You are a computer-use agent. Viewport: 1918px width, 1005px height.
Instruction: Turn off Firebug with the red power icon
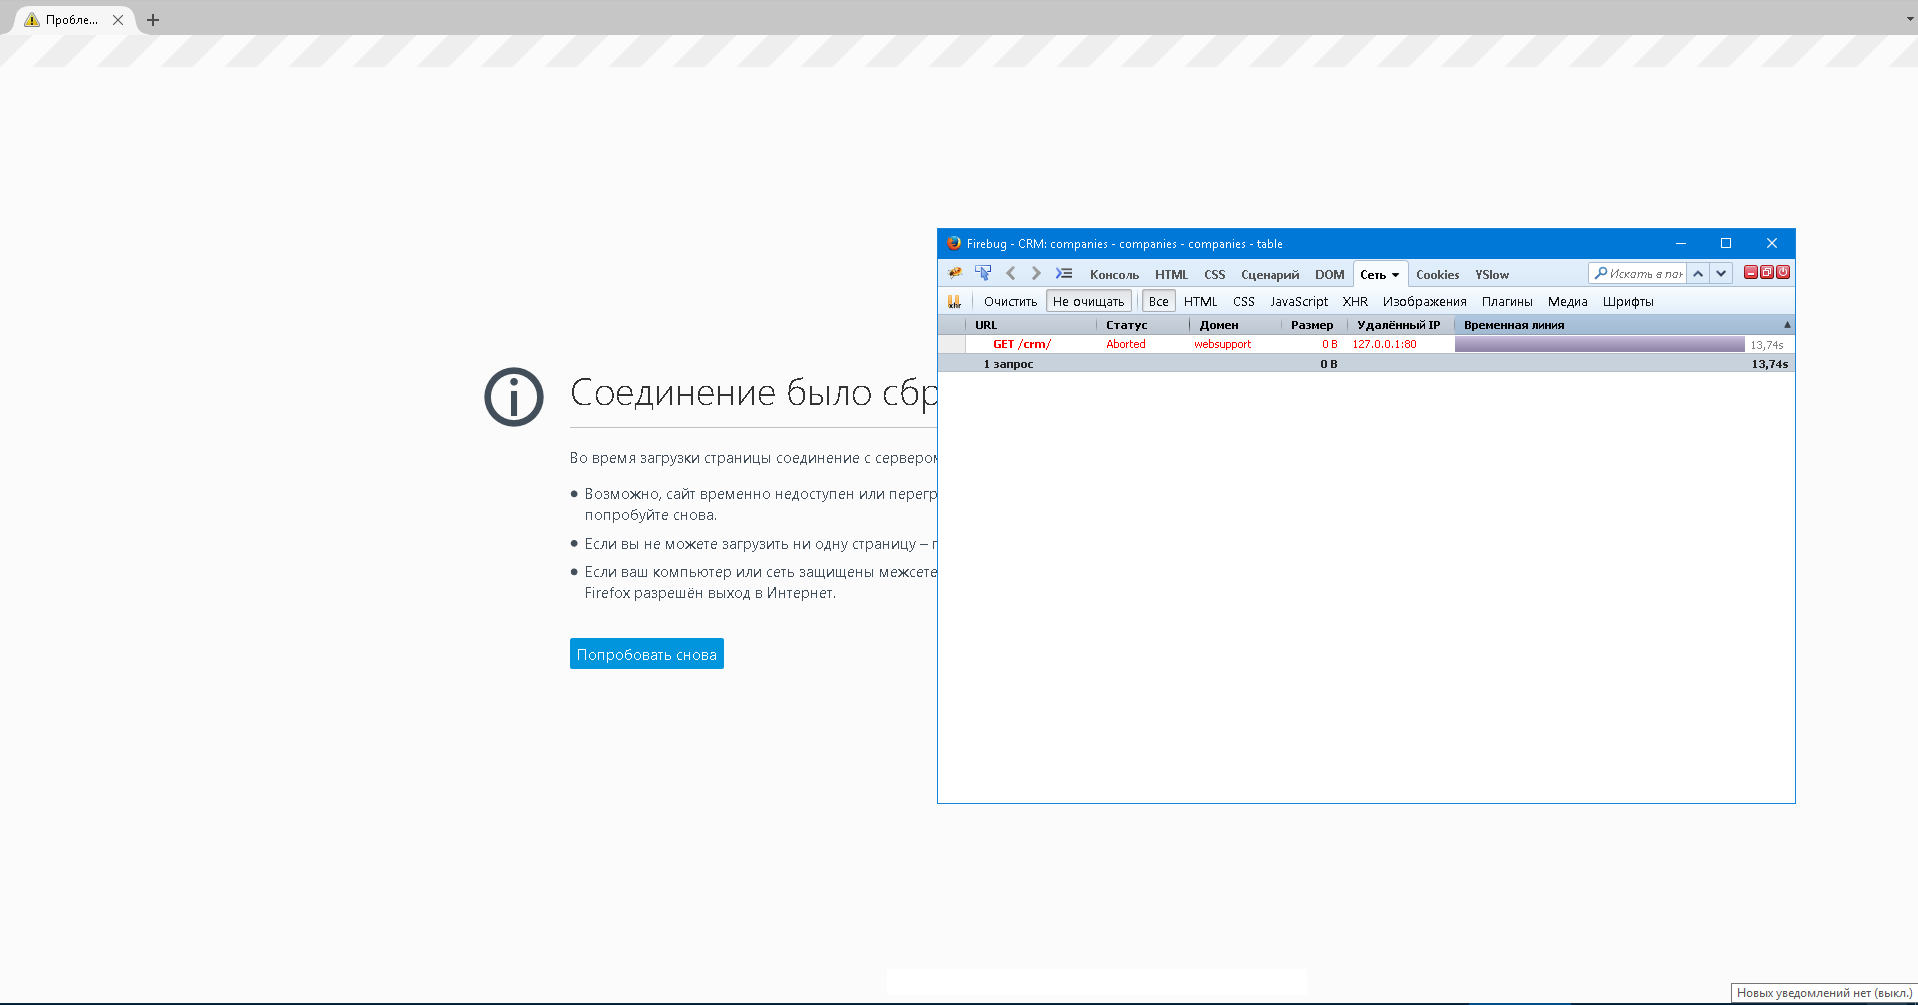pos(1783,272)
